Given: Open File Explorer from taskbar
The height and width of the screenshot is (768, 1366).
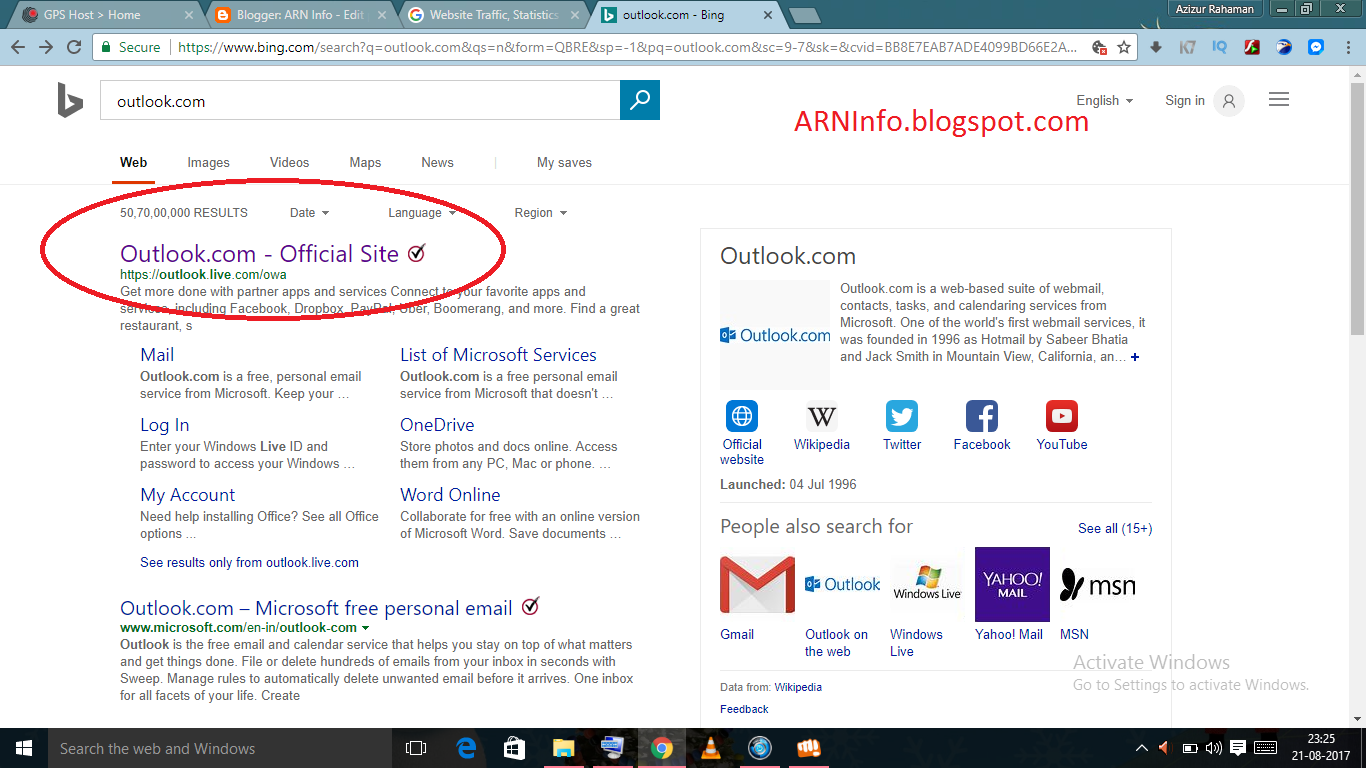Looking at the screenshot, I should [x=564, y=748].
